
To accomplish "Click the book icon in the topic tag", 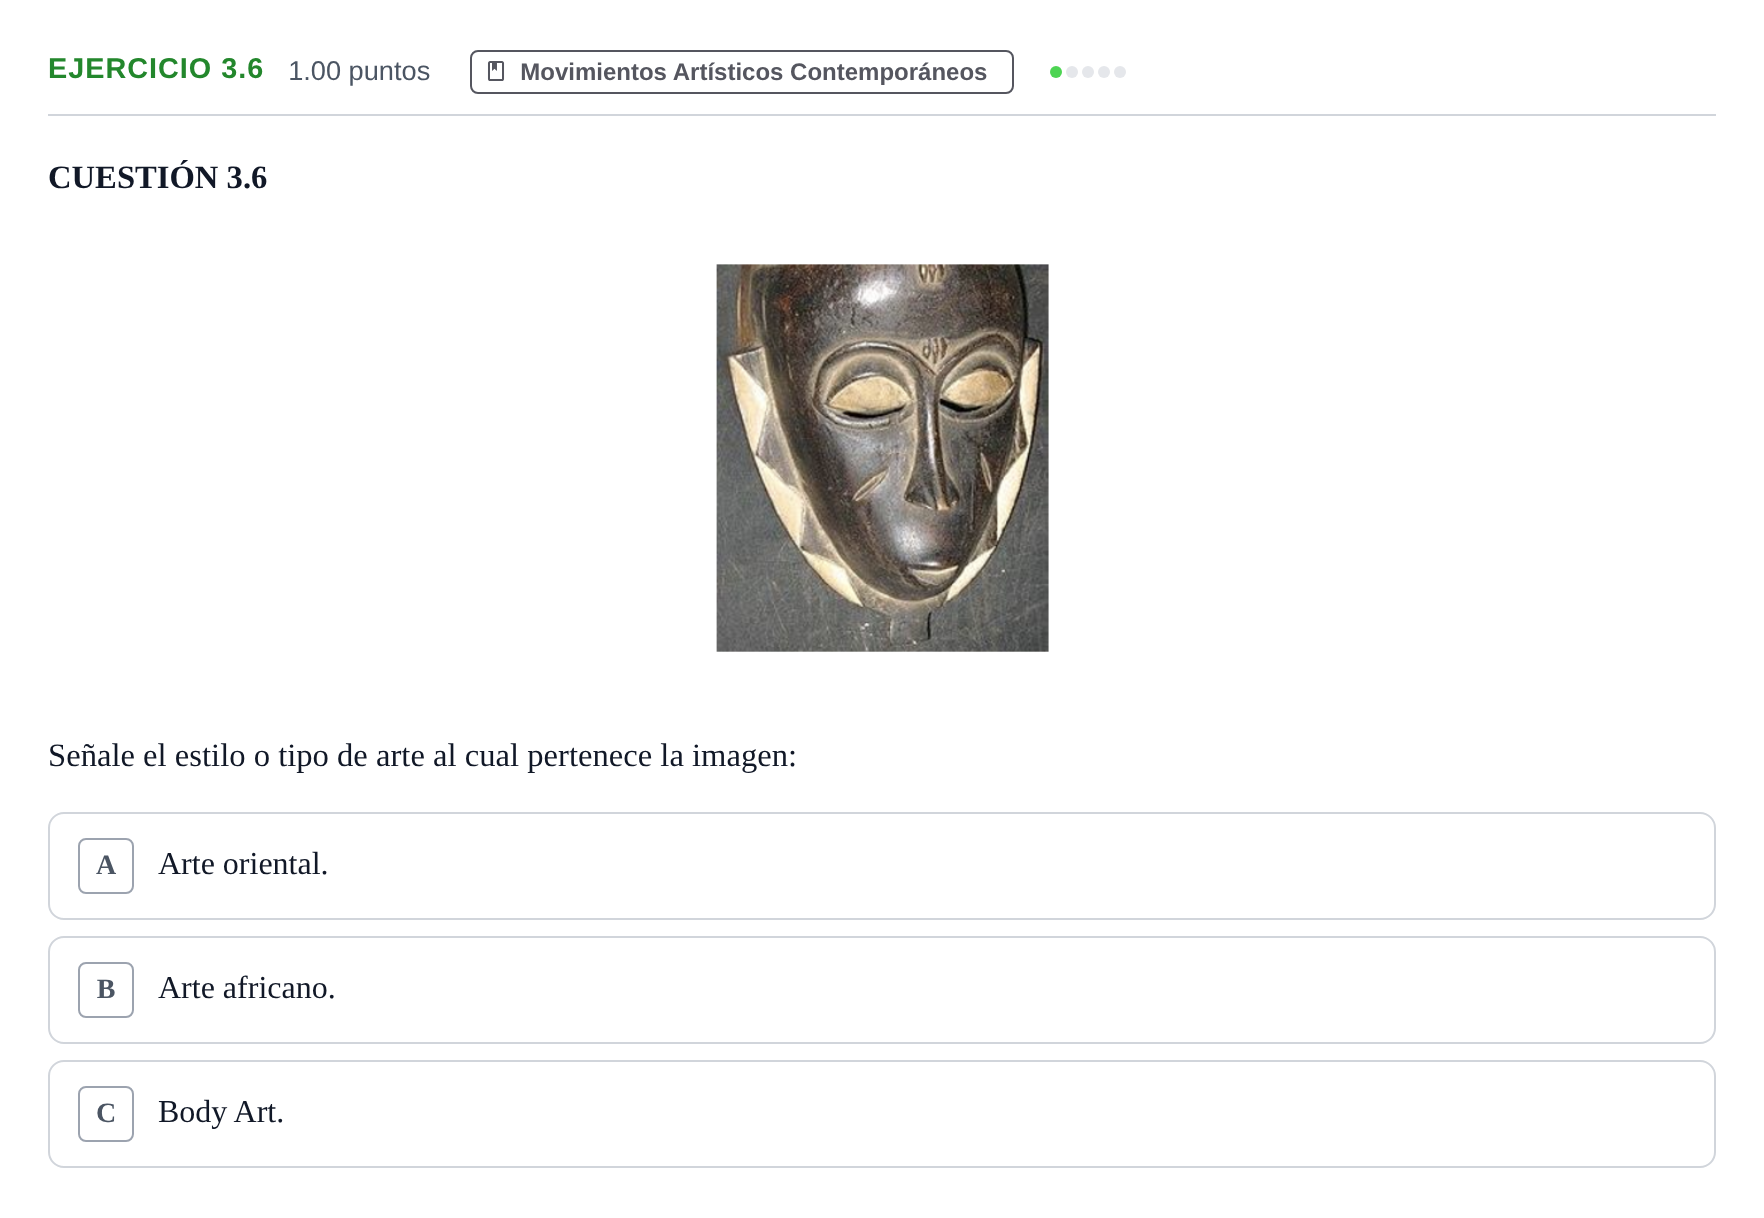I will tap(495, 71).
